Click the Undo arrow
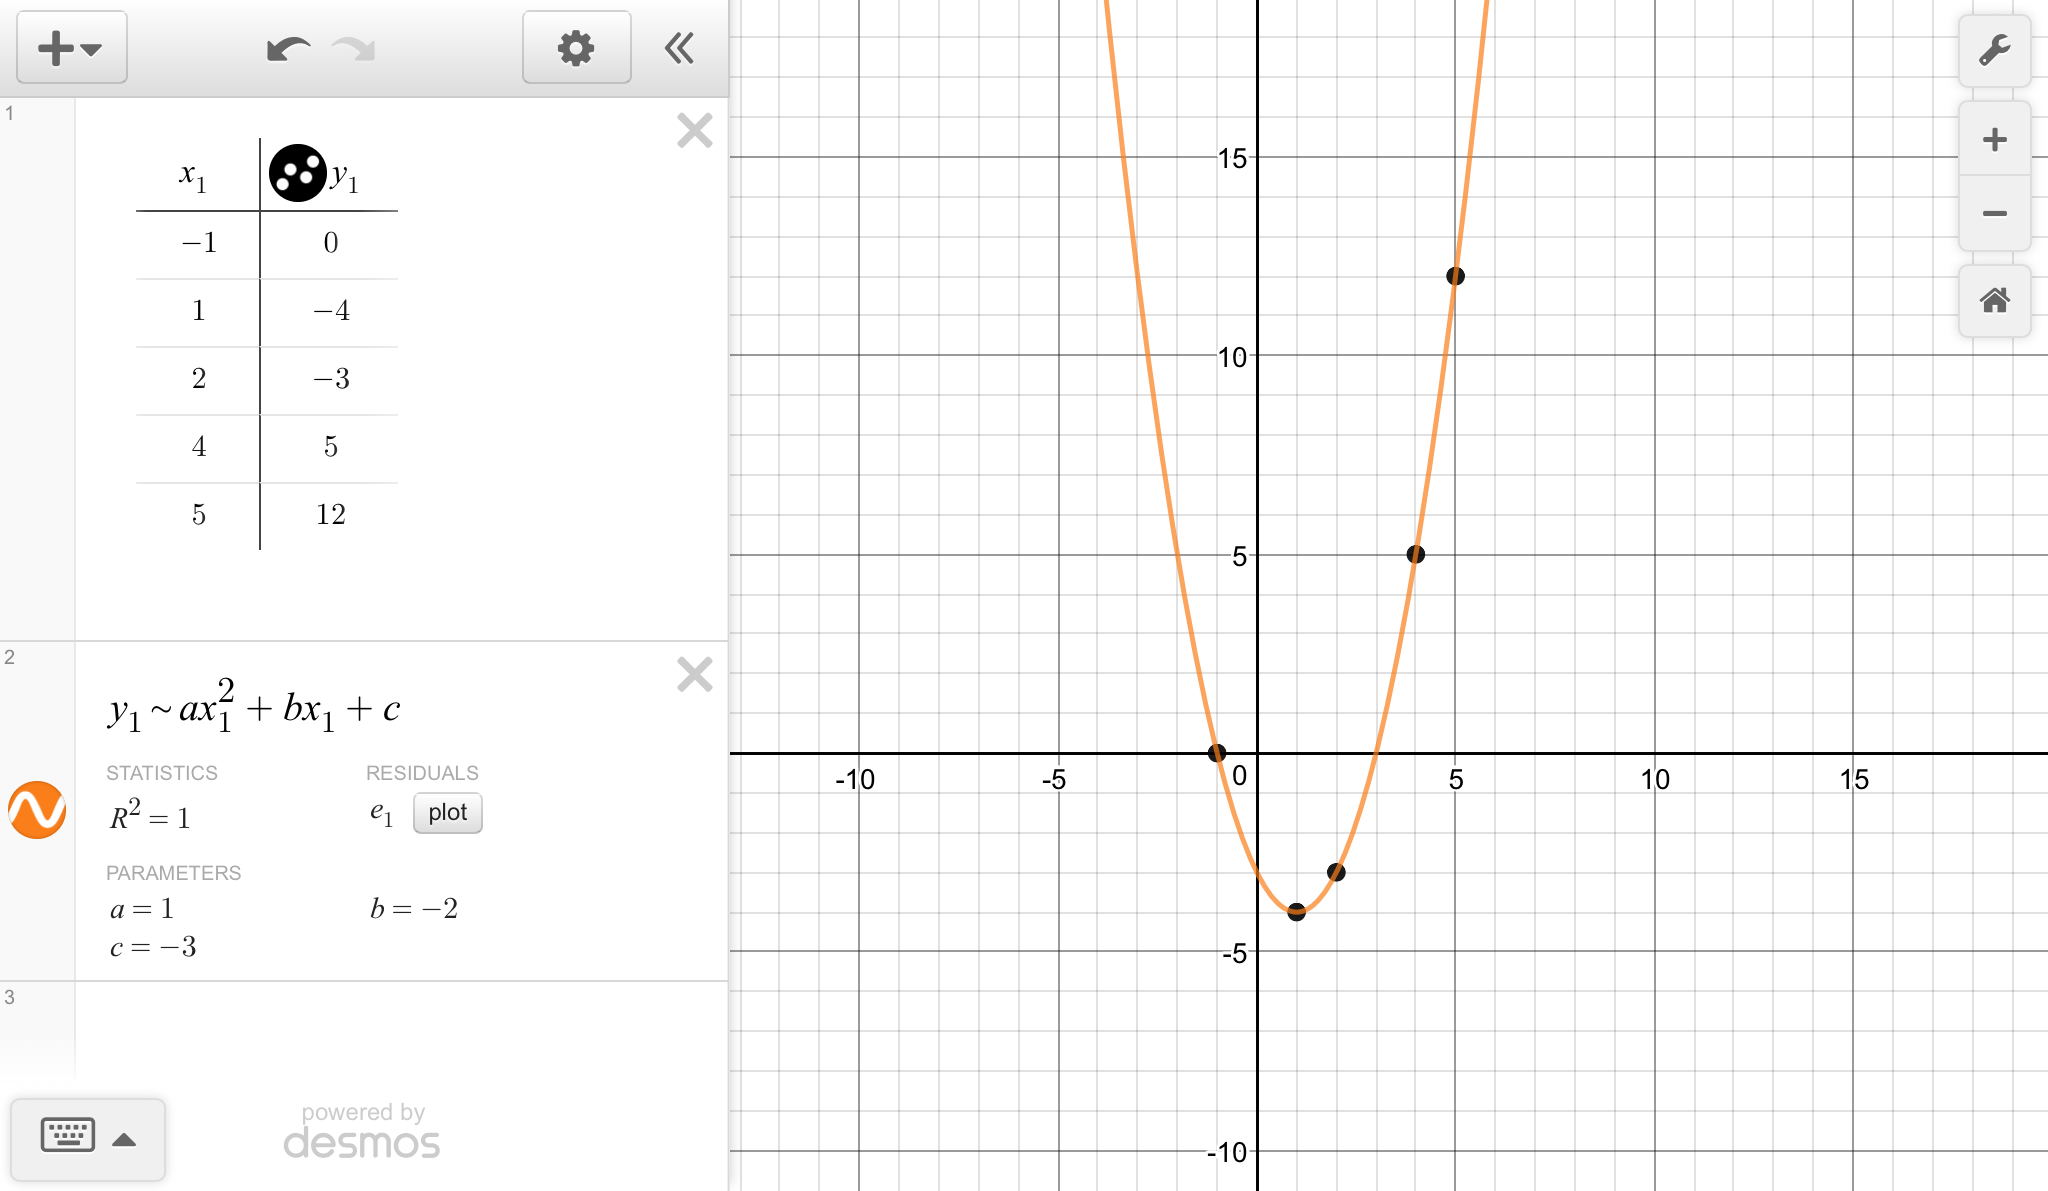The height and width of the screenshot is (1191, 2048). coord(288,48)
